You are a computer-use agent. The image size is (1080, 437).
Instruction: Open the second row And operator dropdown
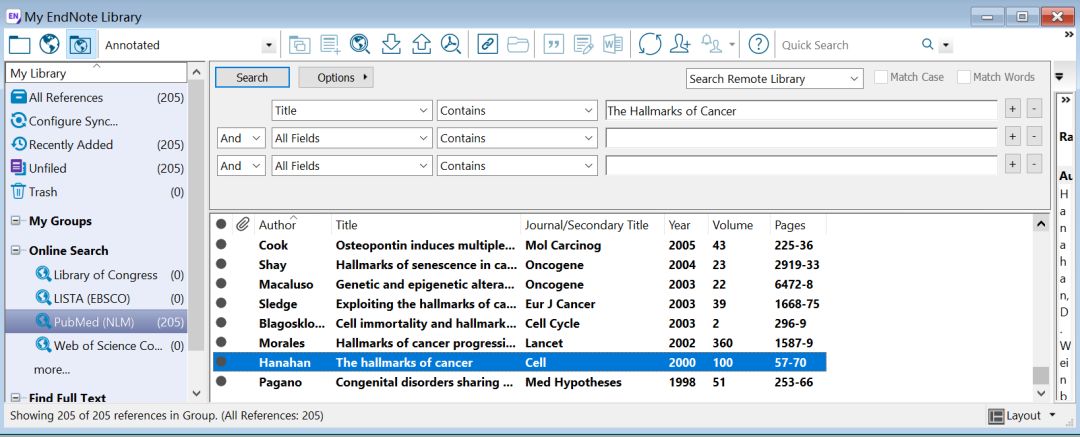241,138
